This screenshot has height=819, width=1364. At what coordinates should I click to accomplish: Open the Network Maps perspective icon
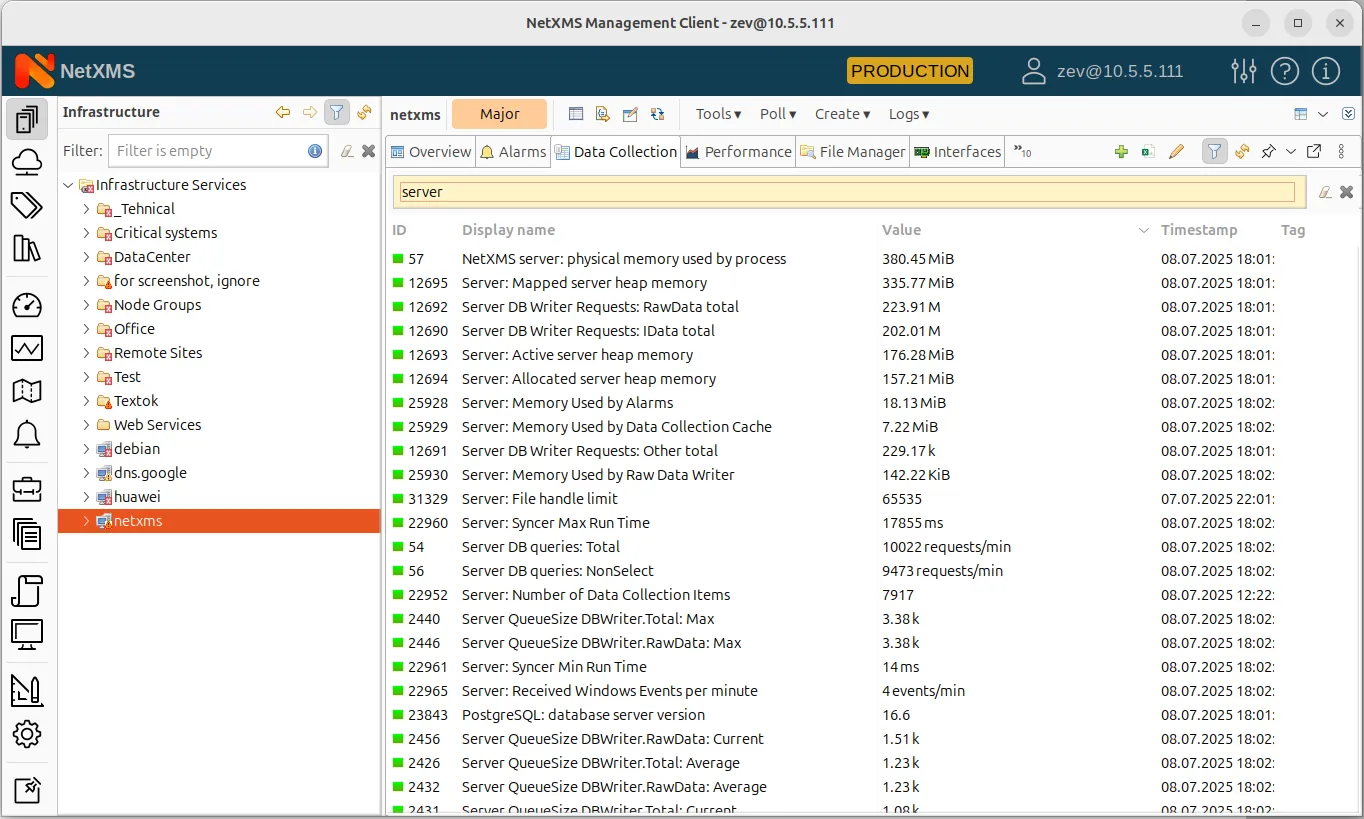27,391
